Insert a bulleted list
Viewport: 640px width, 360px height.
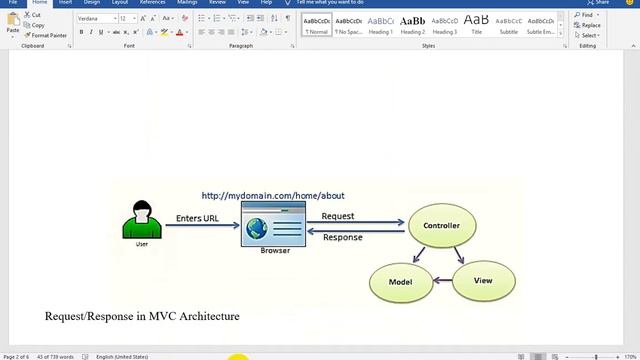click(201, 18)
